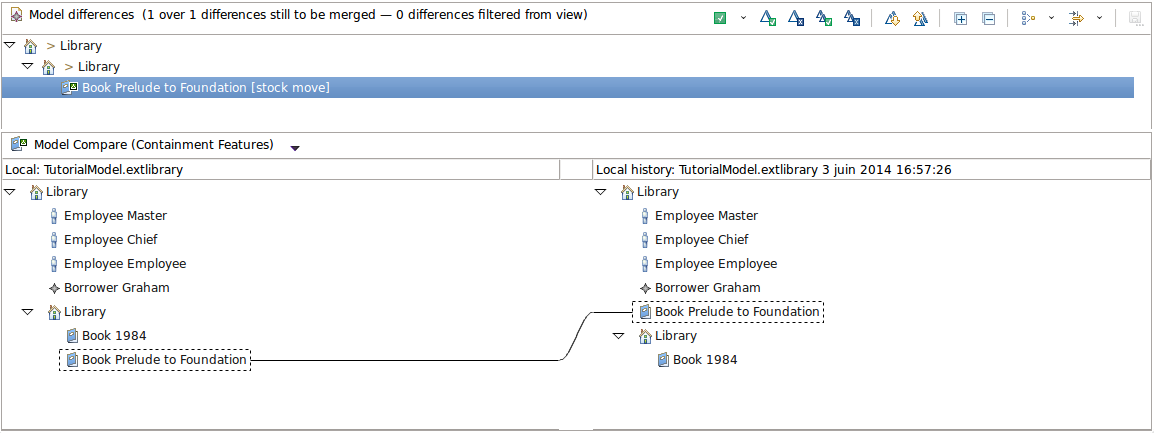Open the Model Compare (Containment Features) viewer menu
The height and width of the screenshot is (433, 1154).
(294, 148)
